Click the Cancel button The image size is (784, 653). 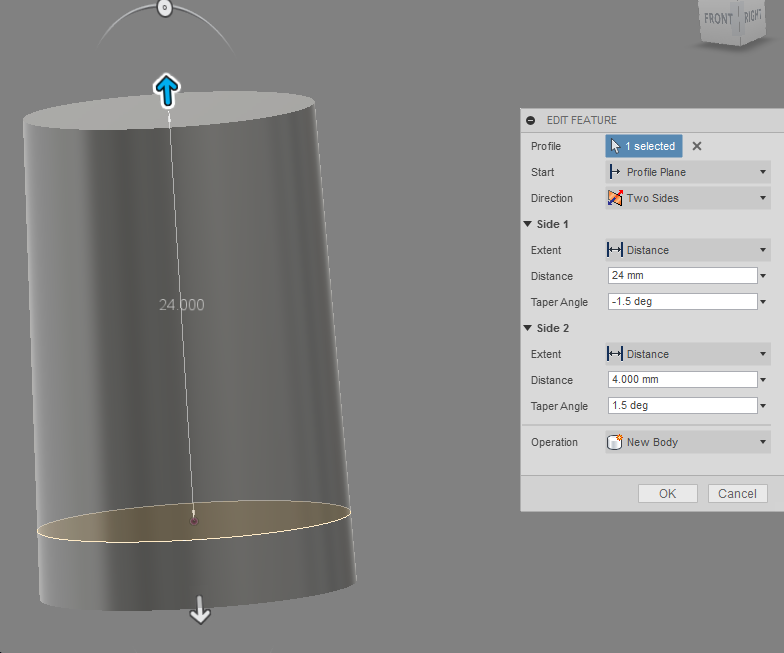pos(738,494)
